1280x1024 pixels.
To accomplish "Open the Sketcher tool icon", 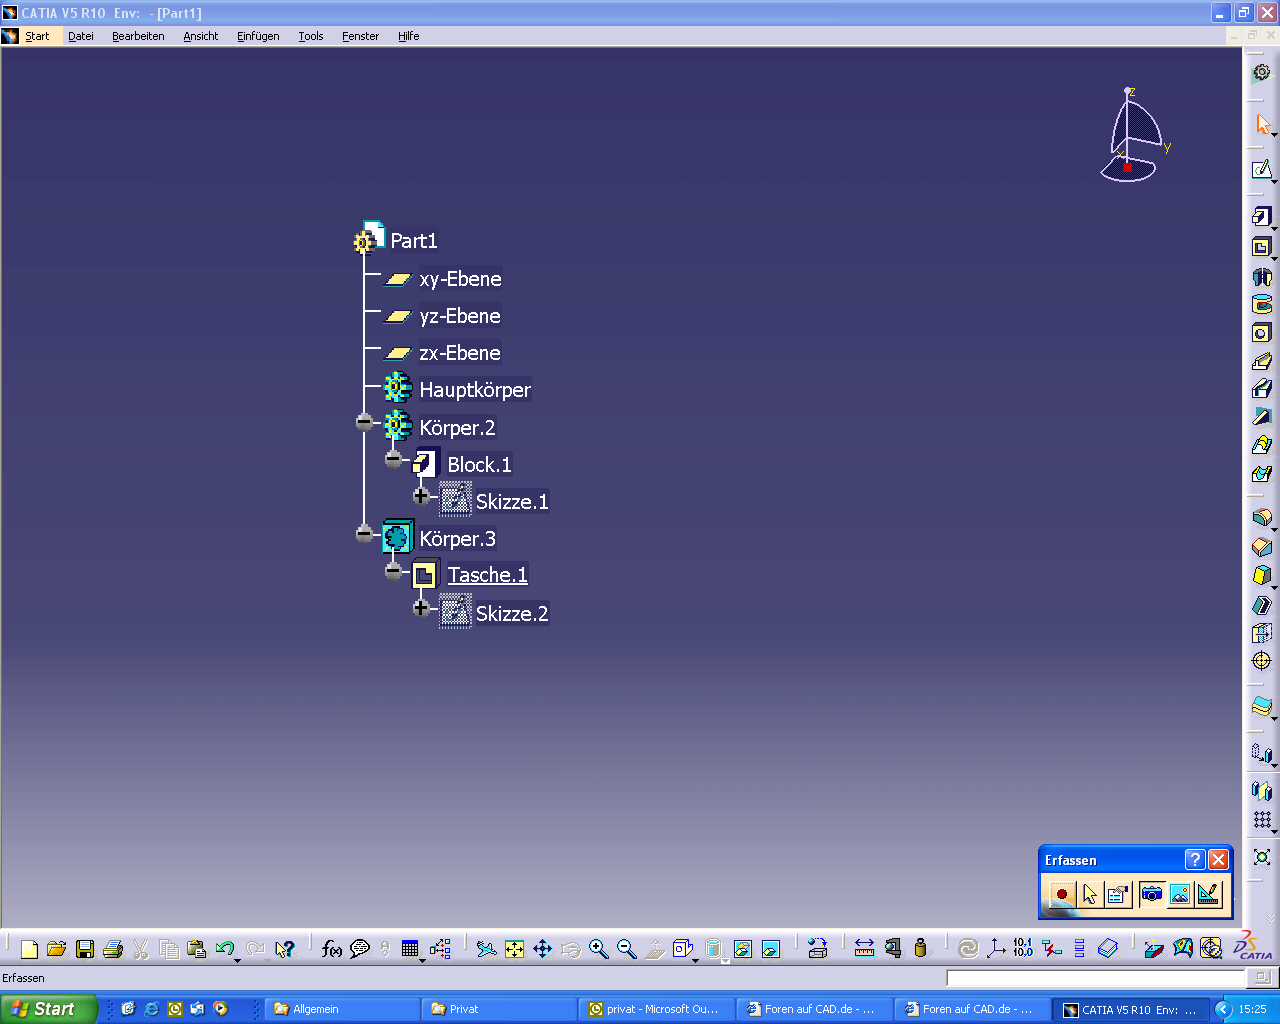I will [1262, 169].
